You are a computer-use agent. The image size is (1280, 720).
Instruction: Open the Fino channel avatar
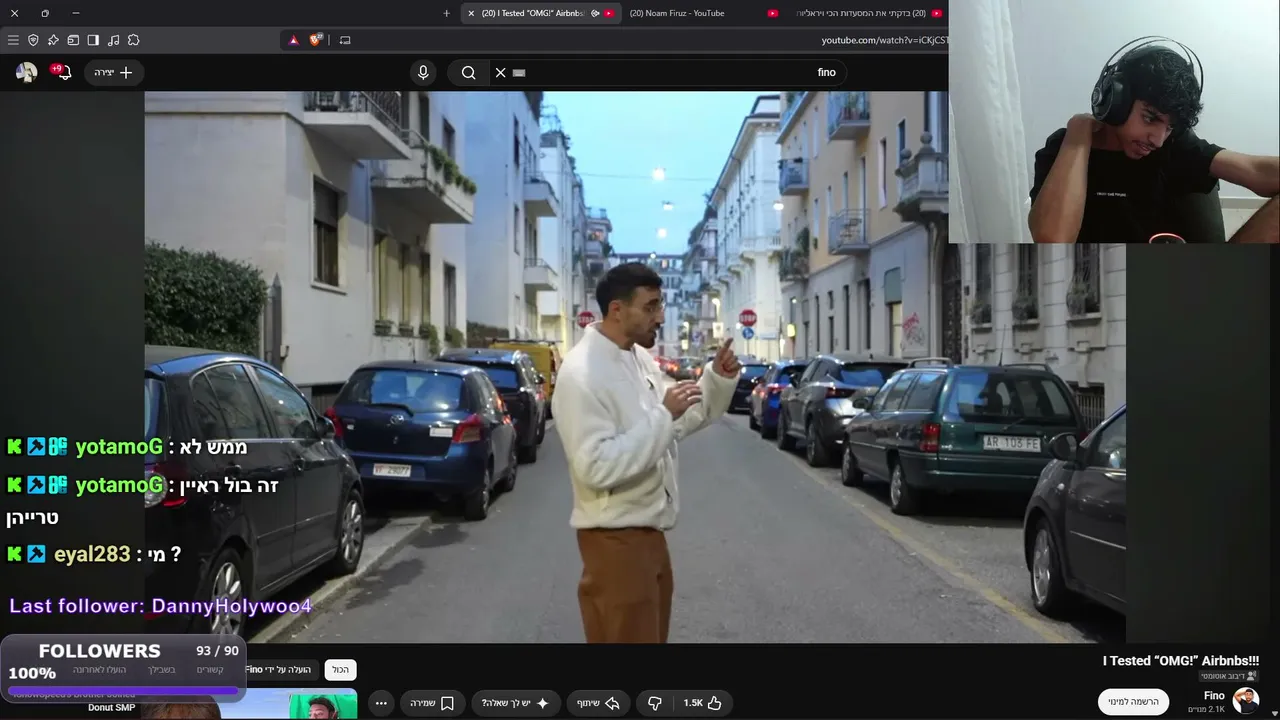pos(1246,700)
